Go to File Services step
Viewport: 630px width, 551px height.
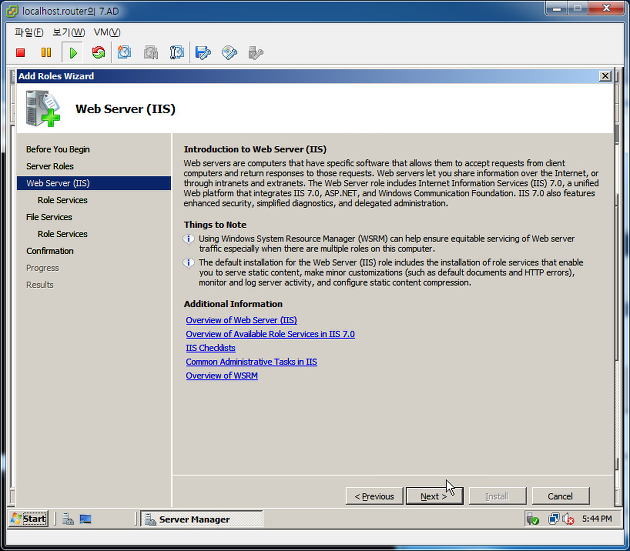(49, 217)
